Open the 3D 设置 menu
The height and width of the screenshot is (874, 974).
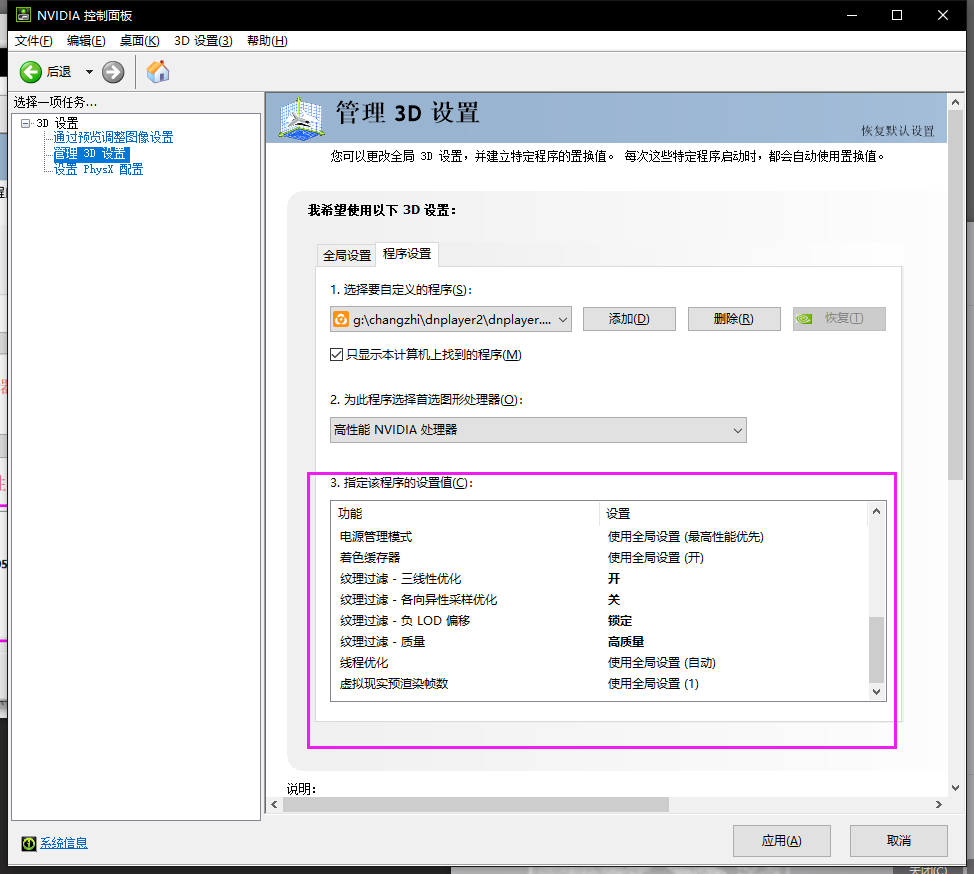tap(203, 41)
